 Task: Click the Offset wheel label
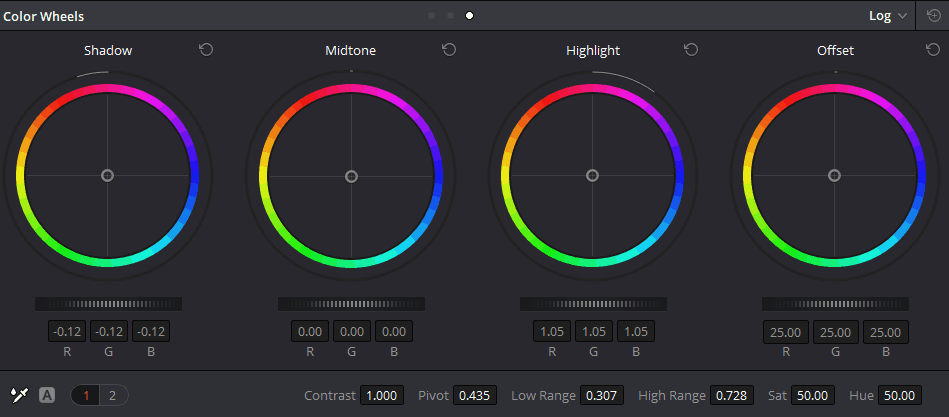point(835,51)
